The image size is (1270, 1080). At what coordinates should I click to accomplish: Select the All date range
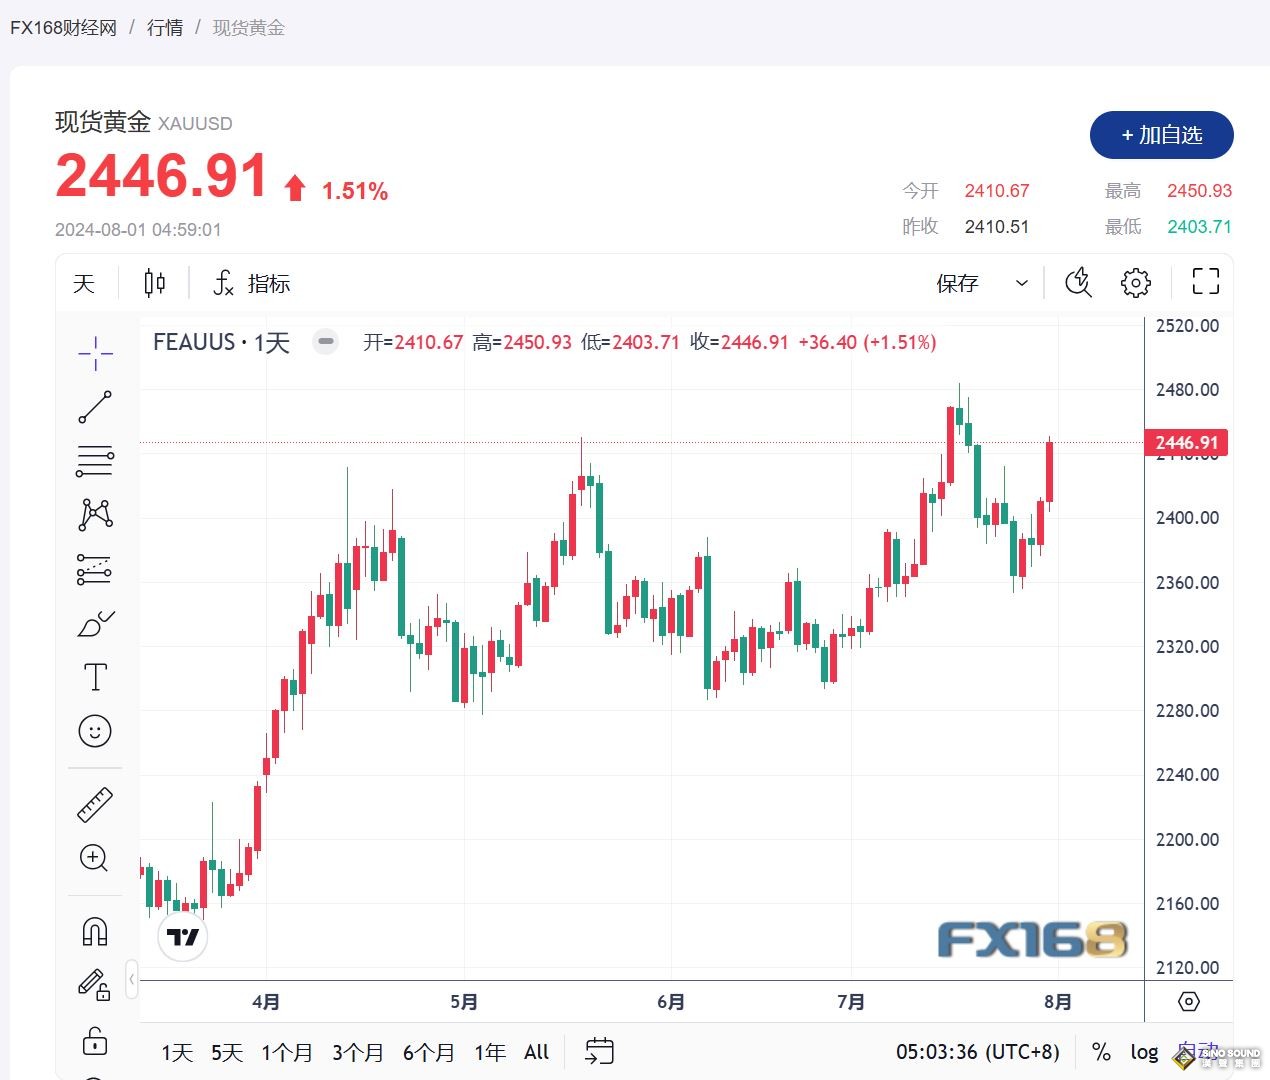point(537,1052)
